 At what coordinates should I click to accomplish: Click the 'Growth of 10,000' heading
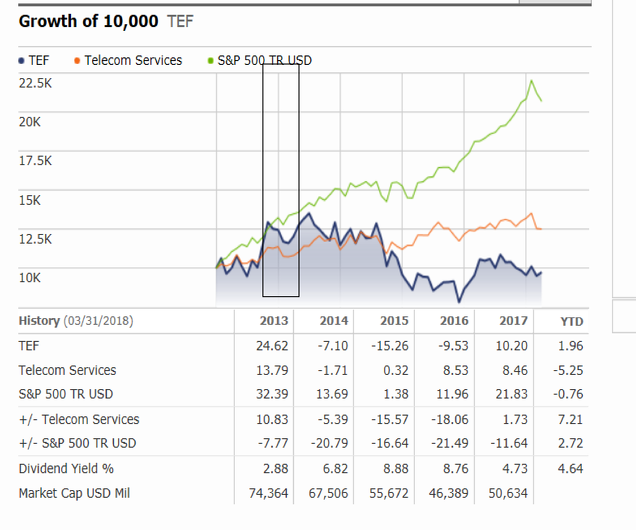click(x=88, y=21)
